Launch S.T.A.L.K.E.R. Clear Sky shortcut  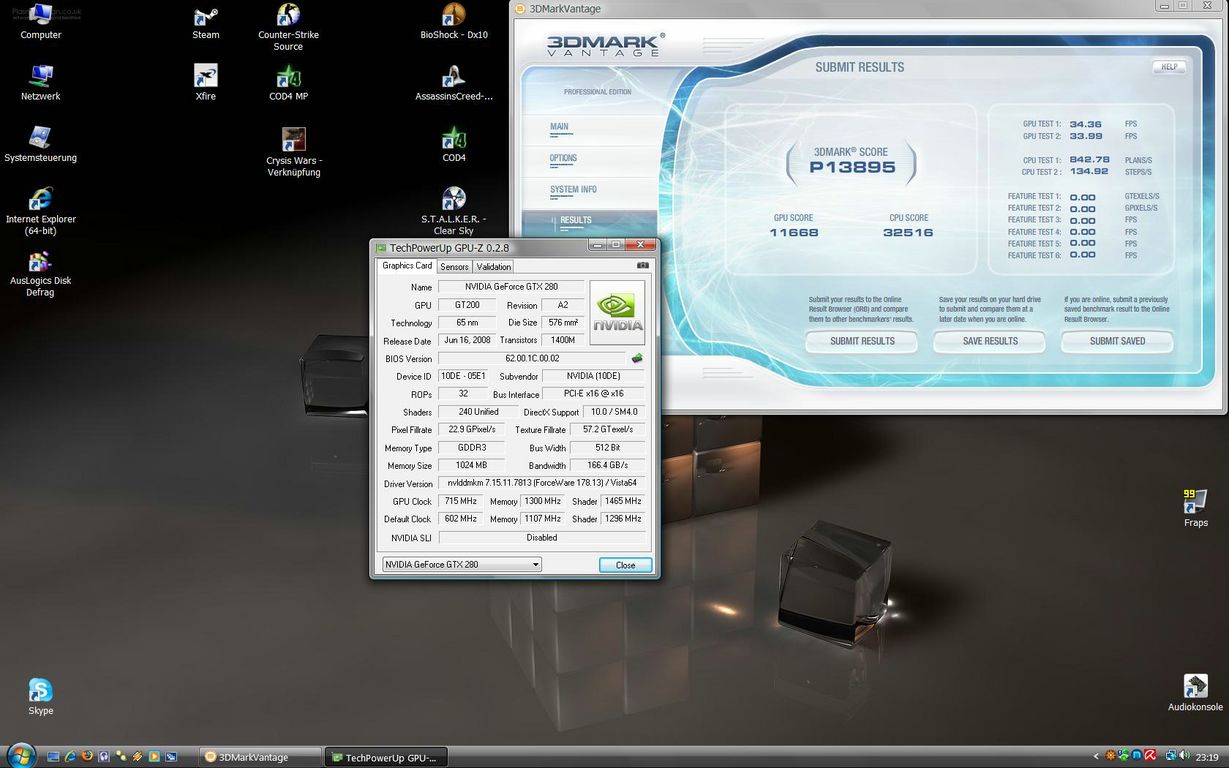point(454,211)
